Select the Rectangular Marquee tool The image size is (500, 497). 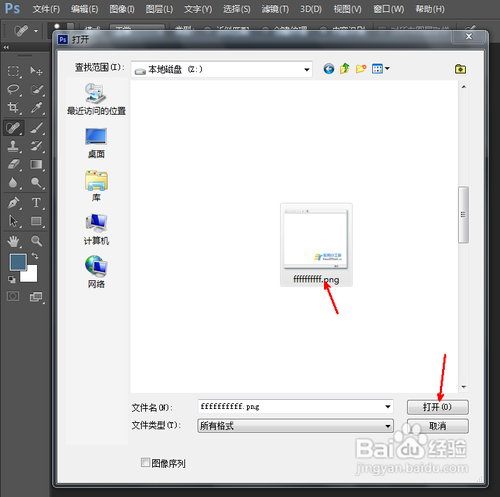click(13, 71)
